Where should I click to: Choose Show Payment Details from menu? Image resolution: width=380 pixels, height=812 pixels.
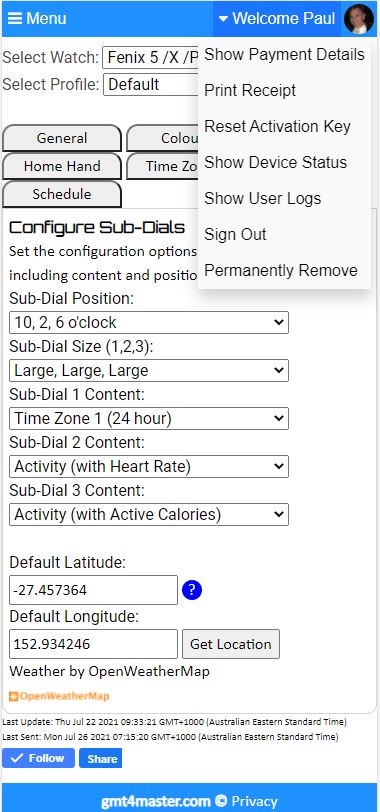[x=284, y=54]
